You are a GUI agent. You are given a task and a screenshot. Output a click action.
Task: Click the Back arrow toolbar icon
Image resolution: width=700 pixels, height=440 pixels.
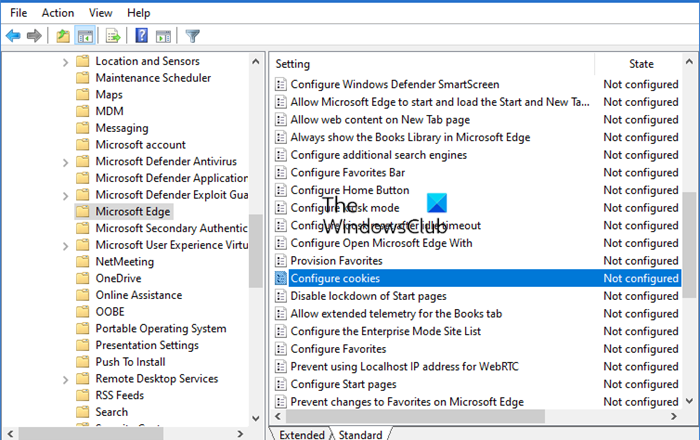(13, 36)
